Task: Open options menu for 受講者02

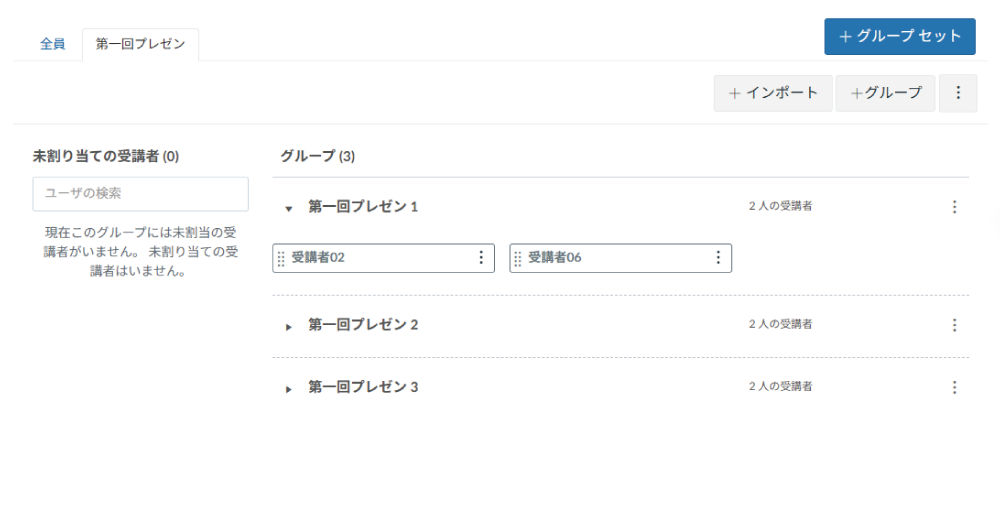Action: tap(481, 258)
